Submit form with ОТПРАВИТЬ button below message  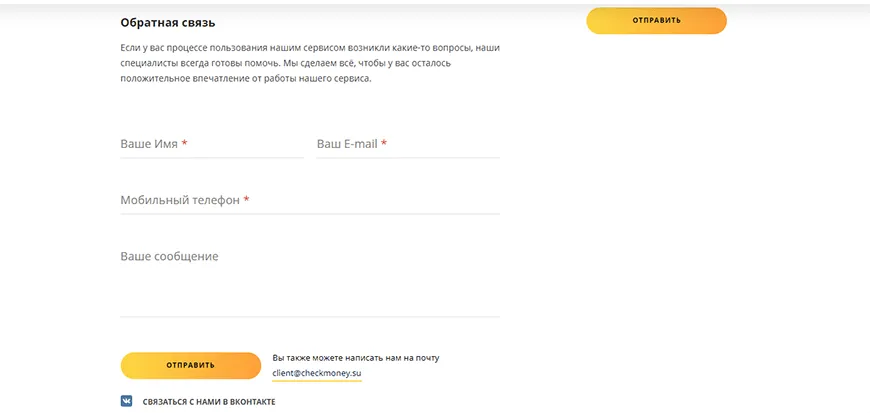click(x=190, y=365)
